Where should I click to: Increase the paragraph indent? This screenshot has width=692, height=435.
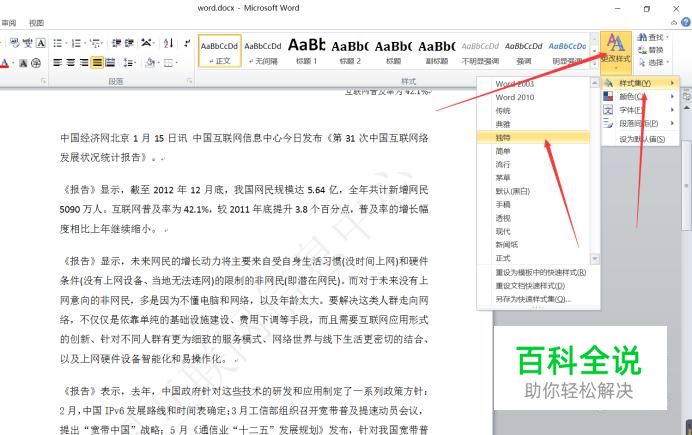pos(129,43)
